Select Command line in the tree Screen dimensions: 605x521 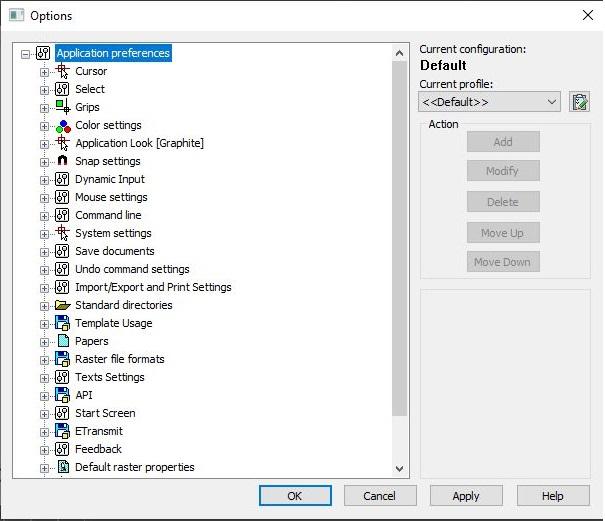click(x=108, y=215)
